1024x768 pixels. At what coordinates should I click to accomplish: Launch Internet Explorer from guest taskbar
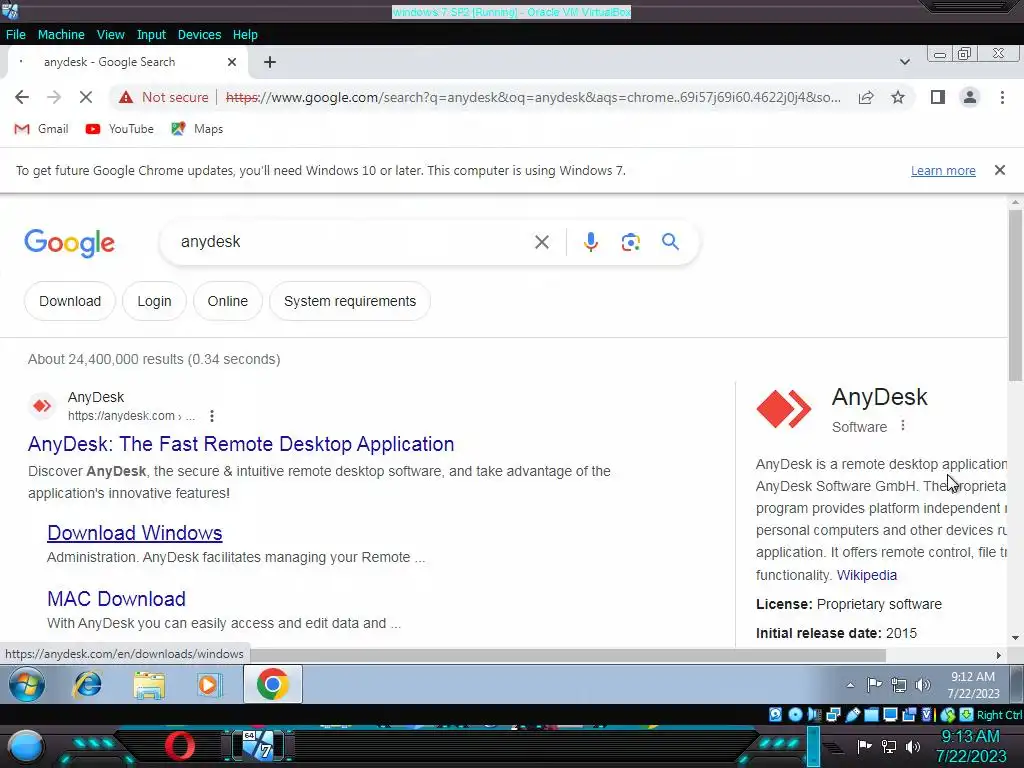[88, 684]
